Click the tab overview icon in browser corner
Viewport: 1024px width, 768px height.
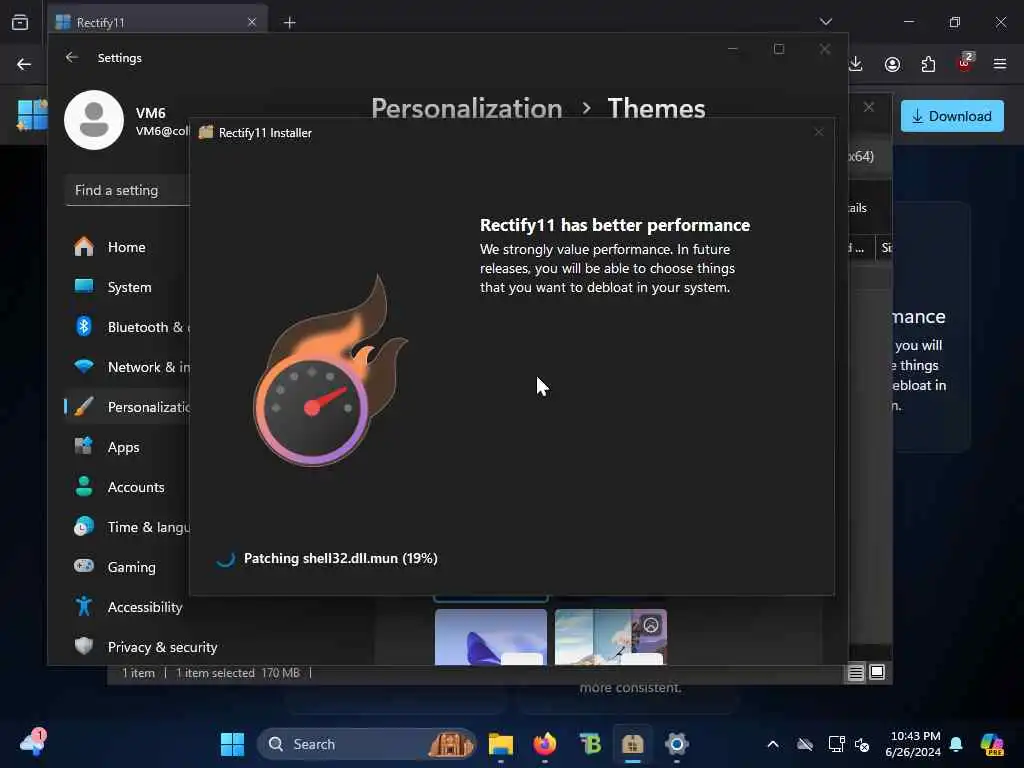coord(20,22)
